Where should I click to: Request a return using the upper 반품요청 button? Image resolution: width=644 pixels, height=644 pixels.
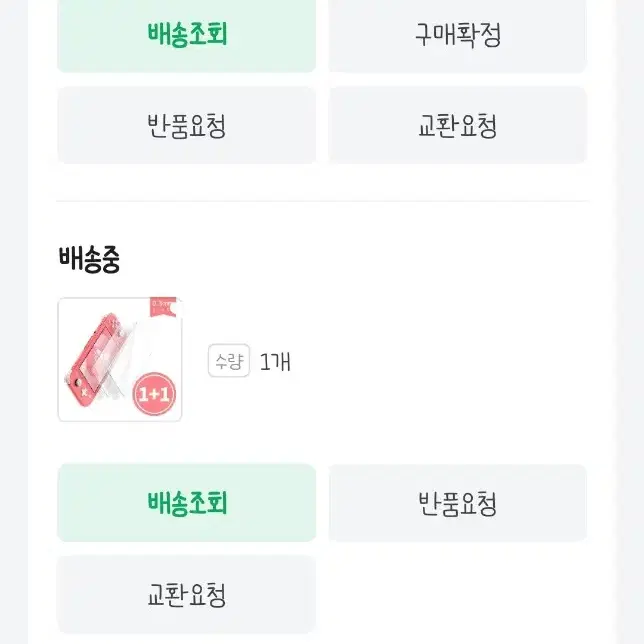click(x=186, y=125)
